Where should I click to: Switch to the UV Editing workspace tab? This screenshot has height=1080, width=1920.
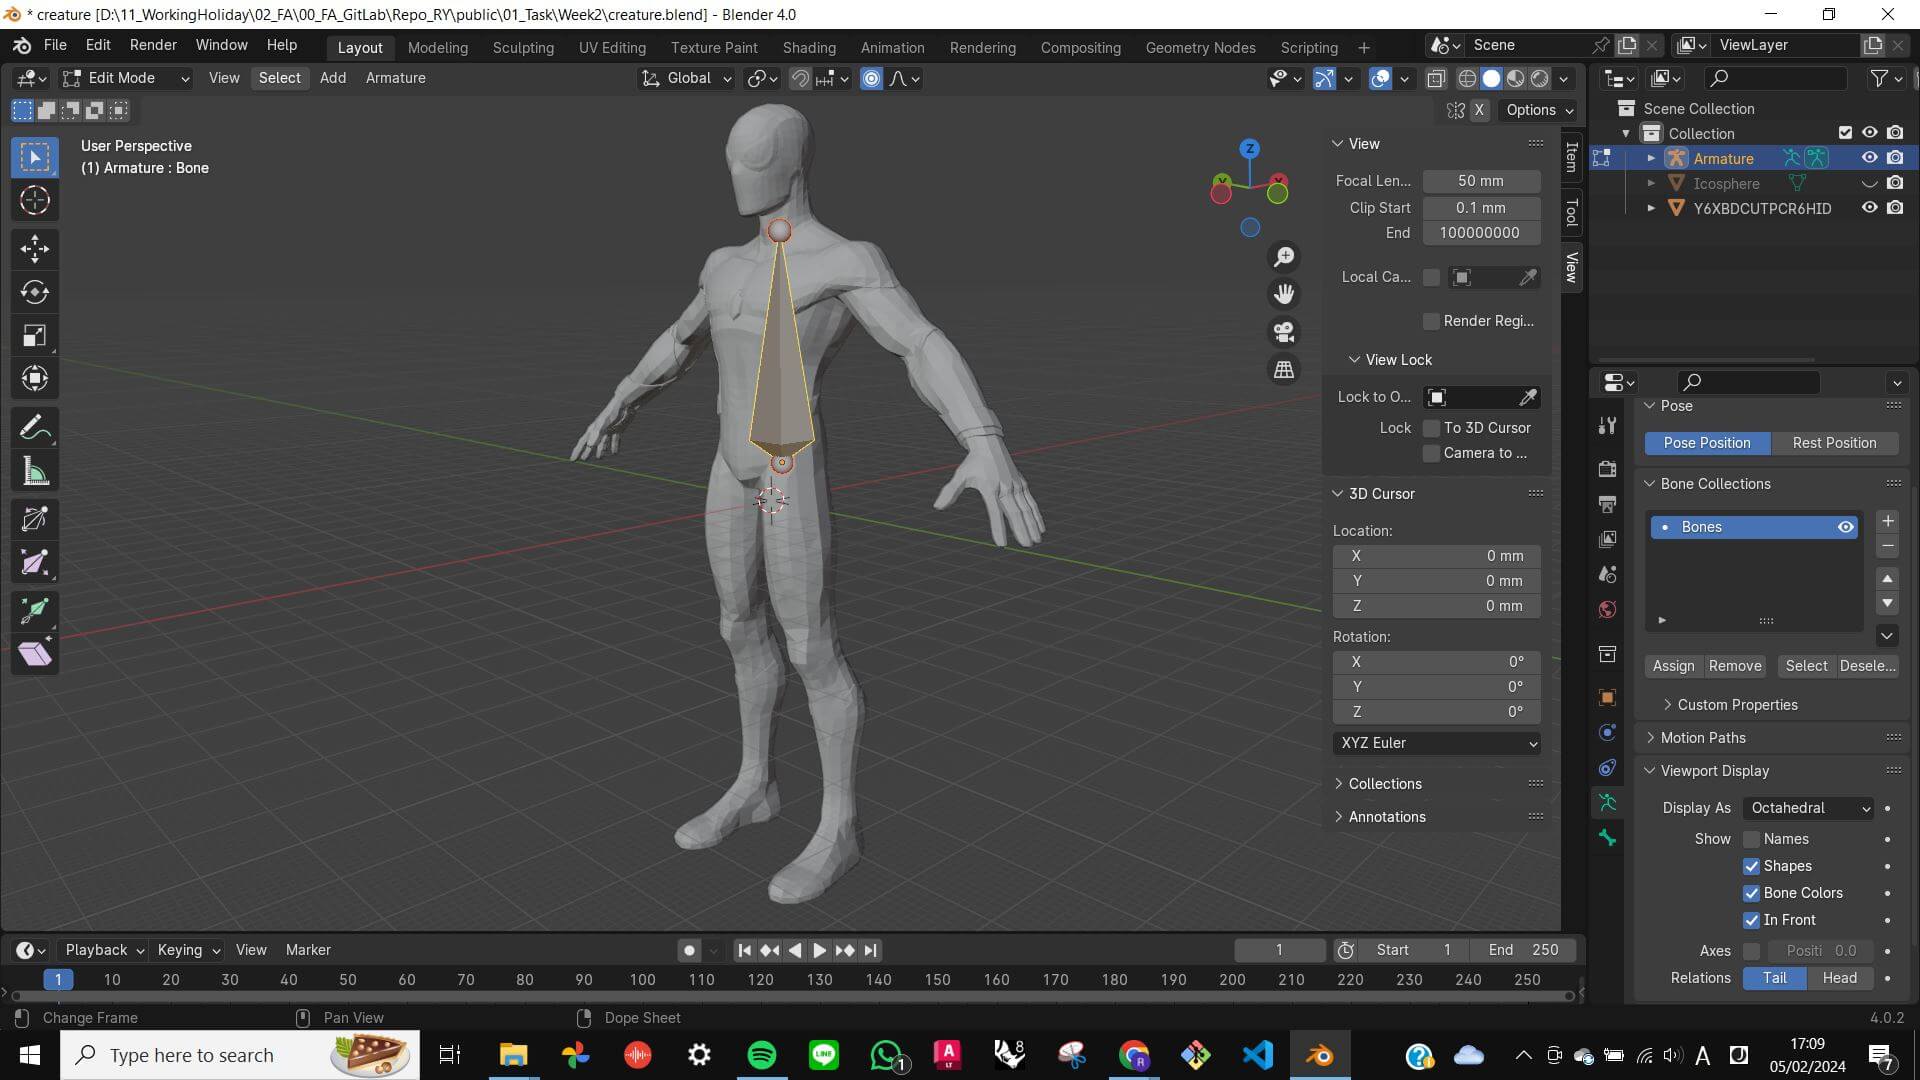tap(612, 47)
